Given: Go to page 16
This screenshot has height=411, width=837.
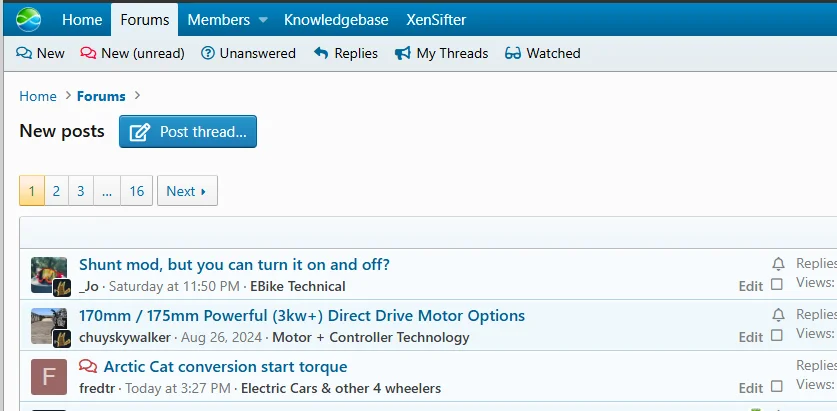Looking at the screenshot, I should [137, 191].
